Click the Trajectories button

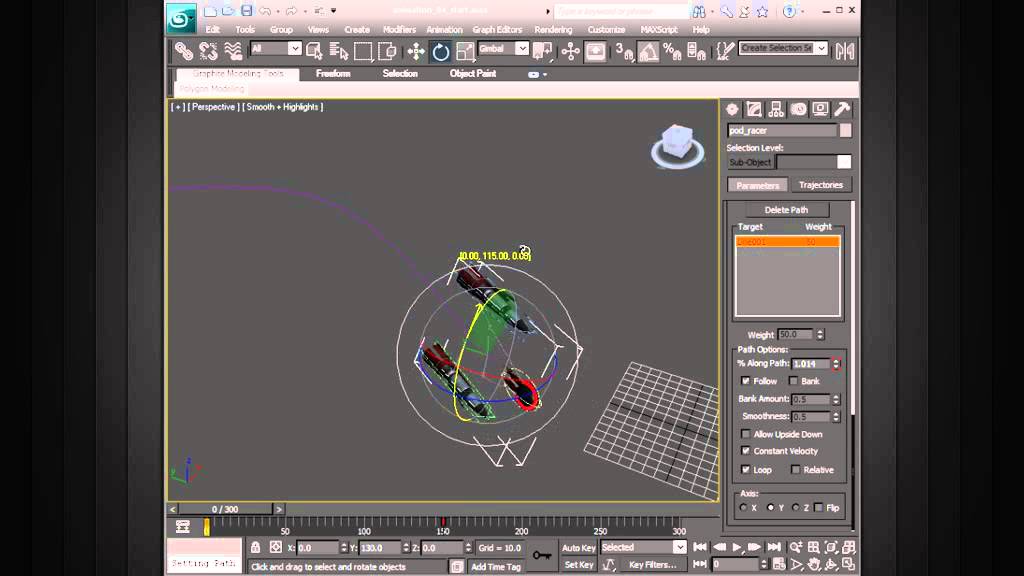pos(821,185)
